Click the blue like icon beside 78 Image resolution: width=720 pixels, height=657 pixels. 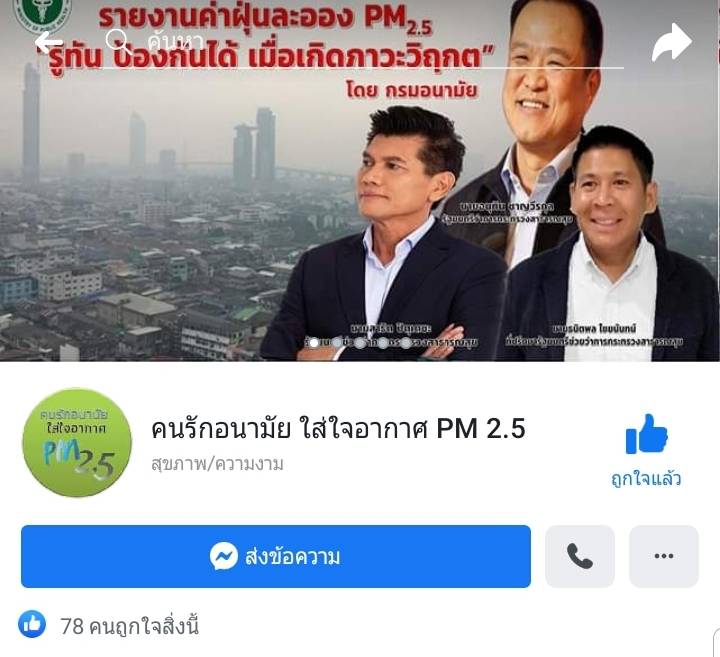[32, 624]
